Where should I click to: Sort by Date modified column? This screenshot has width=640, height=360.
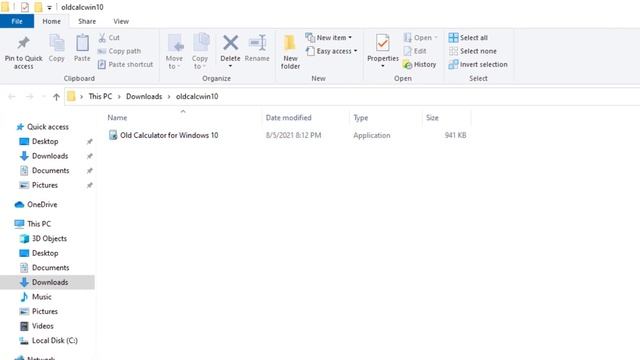289,118
